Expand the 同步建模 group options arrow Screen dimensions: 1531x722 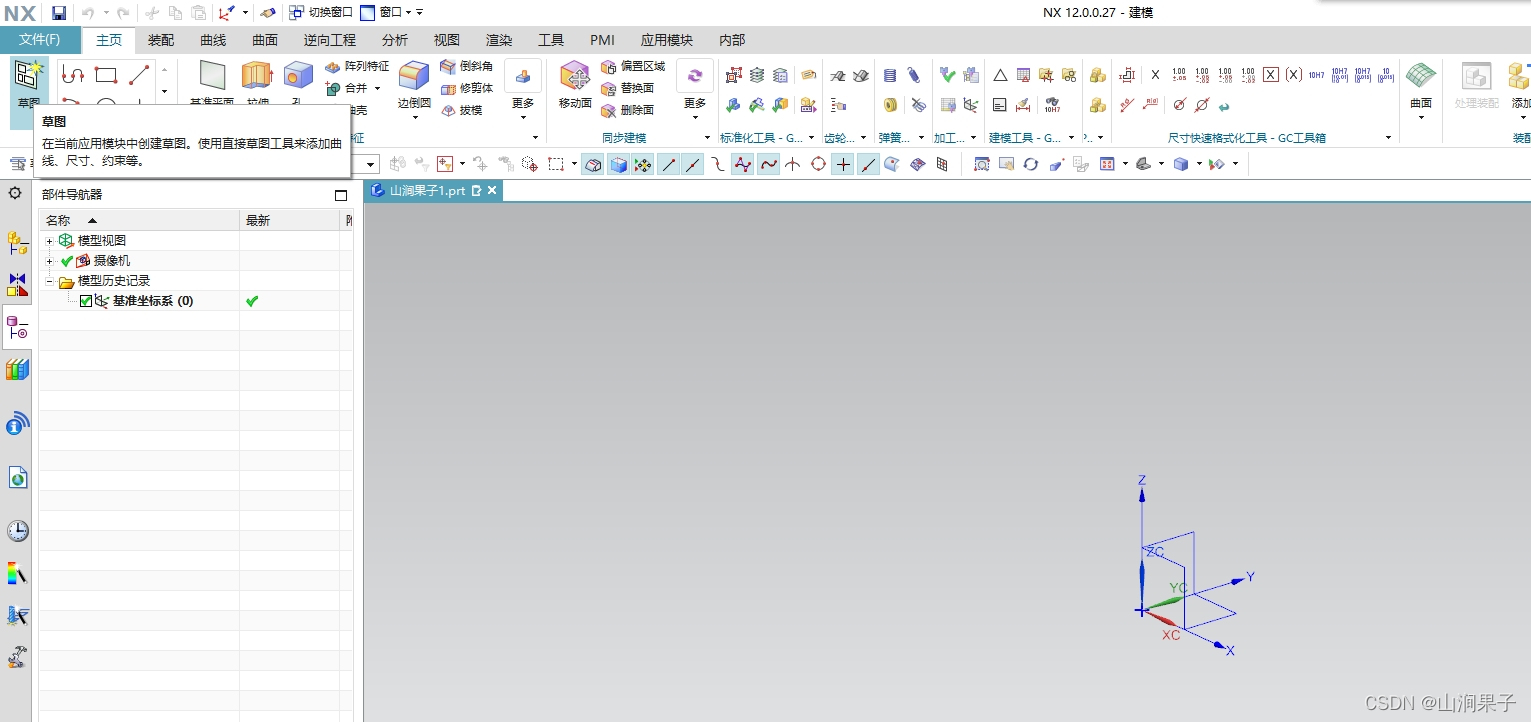click(707, 138)
